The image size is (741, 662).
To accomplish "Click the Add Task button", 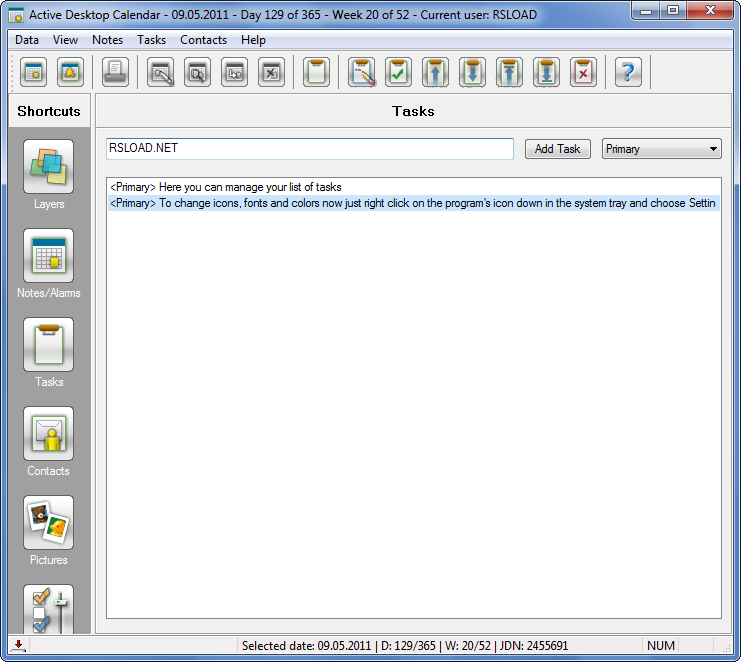I will tap(558, 149).
